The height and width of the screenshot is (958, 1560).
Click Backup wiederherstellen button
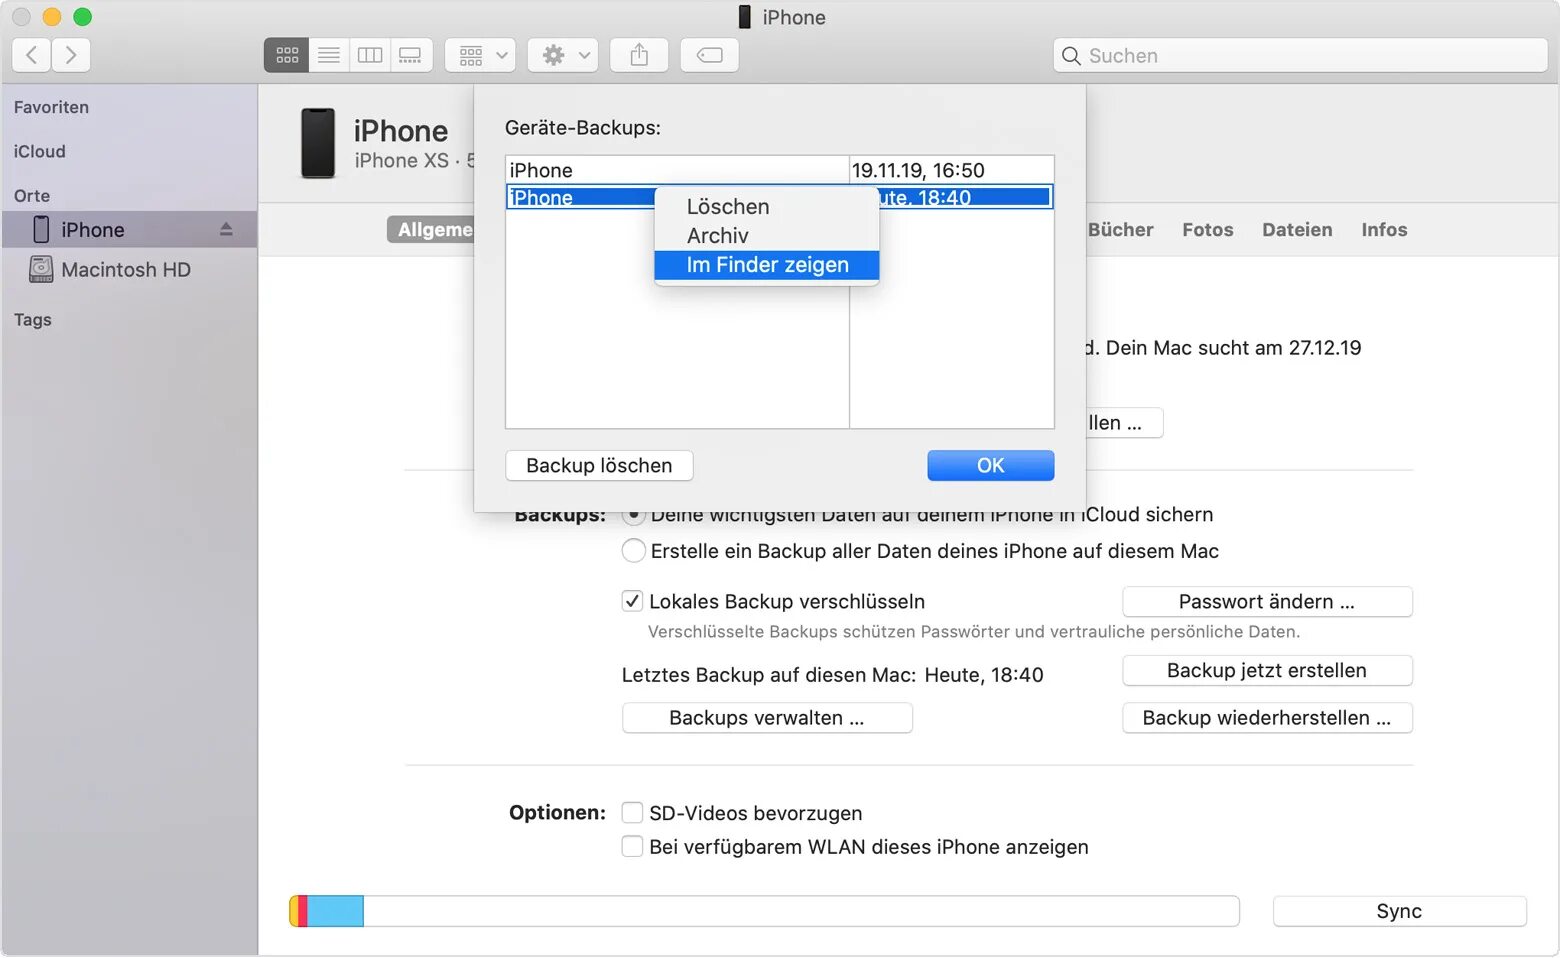click(1267, 718)
